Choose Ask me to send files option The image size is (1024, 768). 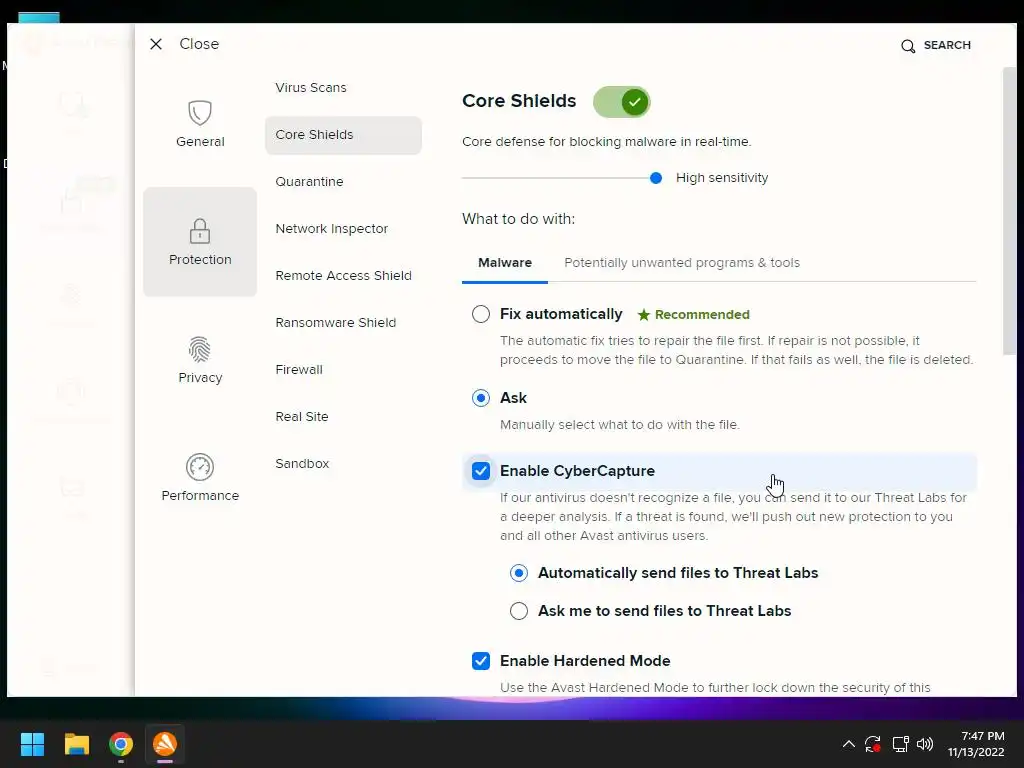tap(519, 611)
